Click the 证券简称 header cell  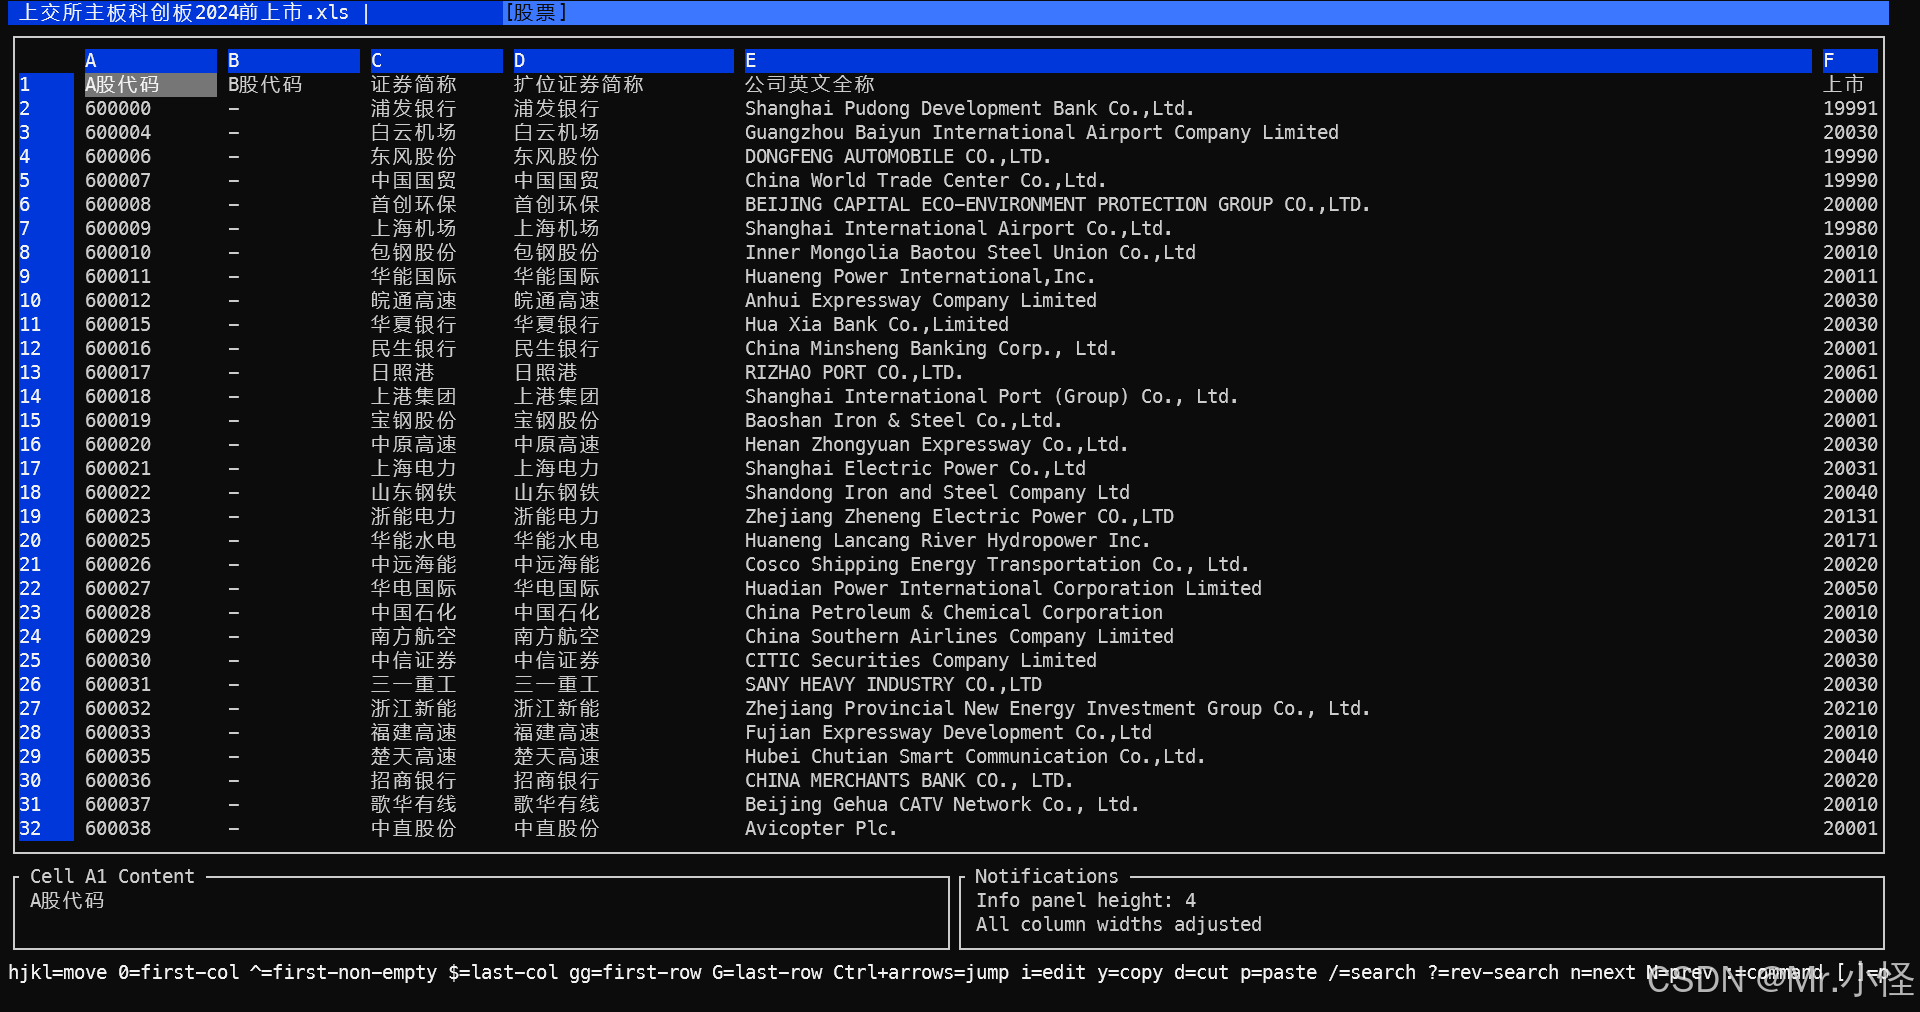click(x=414, y=84)
